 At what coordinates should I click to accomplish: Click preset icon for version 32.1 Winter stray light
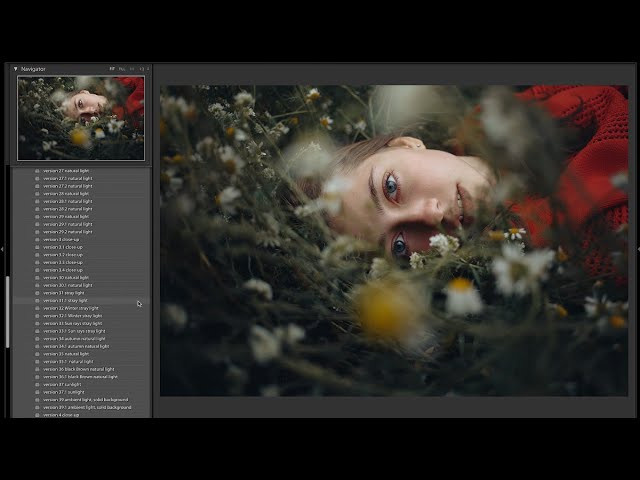[37, 316]
